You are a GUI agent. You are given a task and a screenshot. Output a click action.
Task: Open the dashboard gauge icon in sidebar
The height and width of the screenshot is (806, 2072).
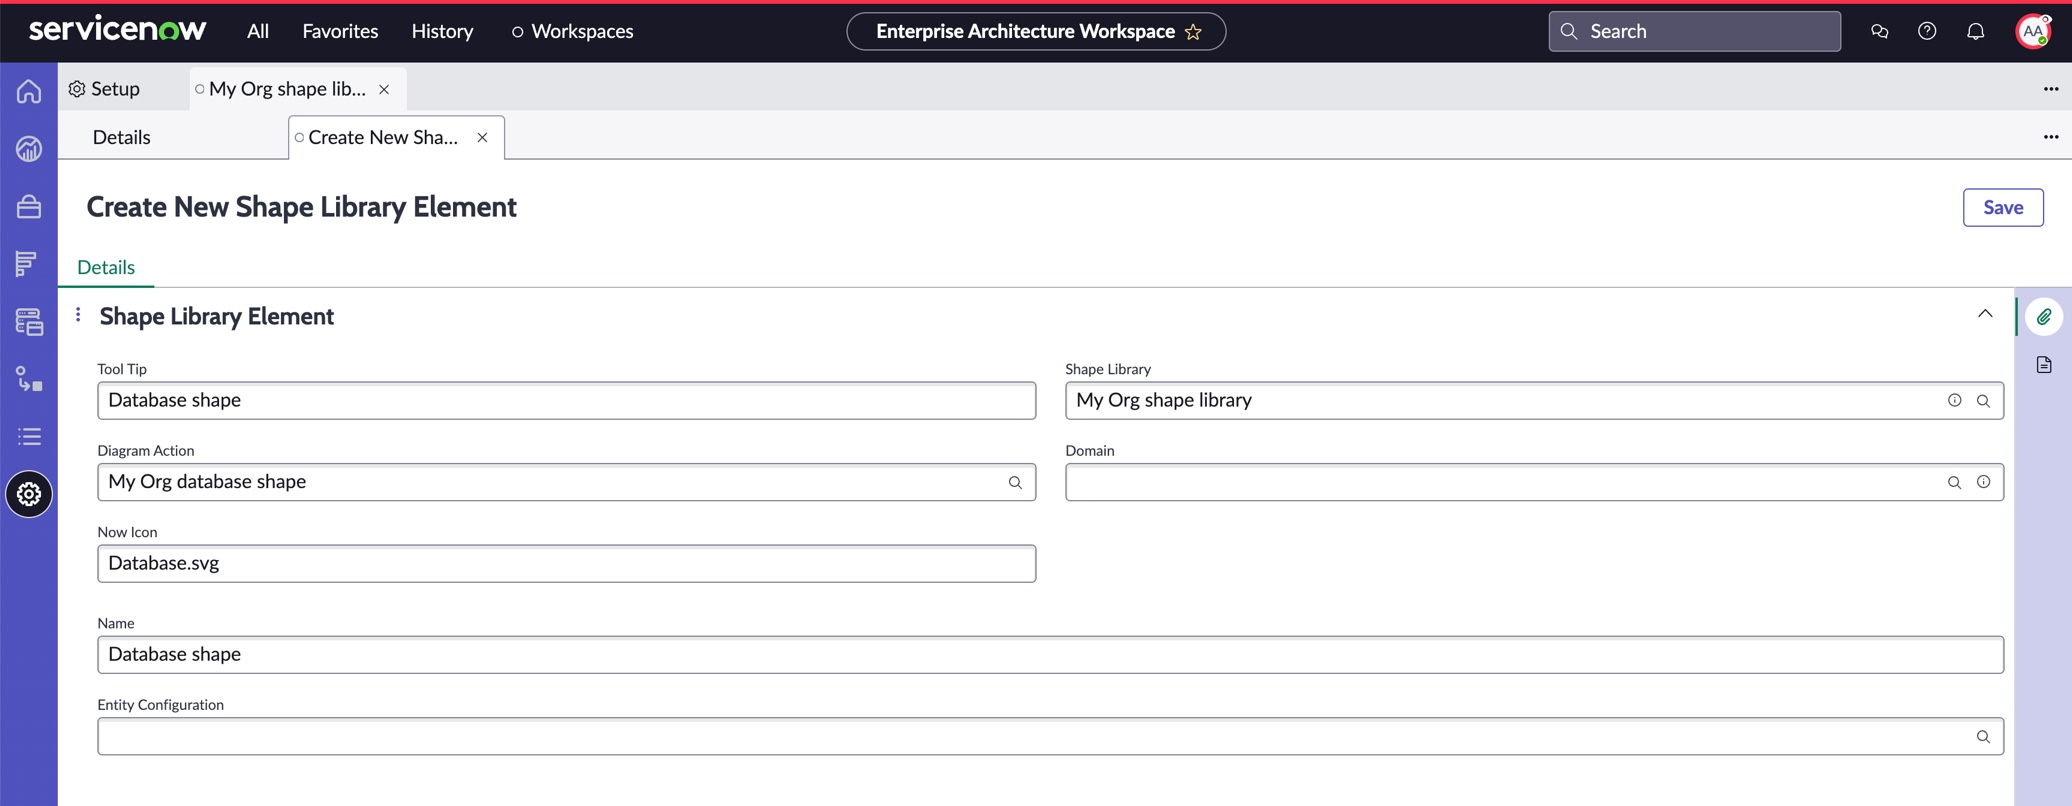click(29, 149)
